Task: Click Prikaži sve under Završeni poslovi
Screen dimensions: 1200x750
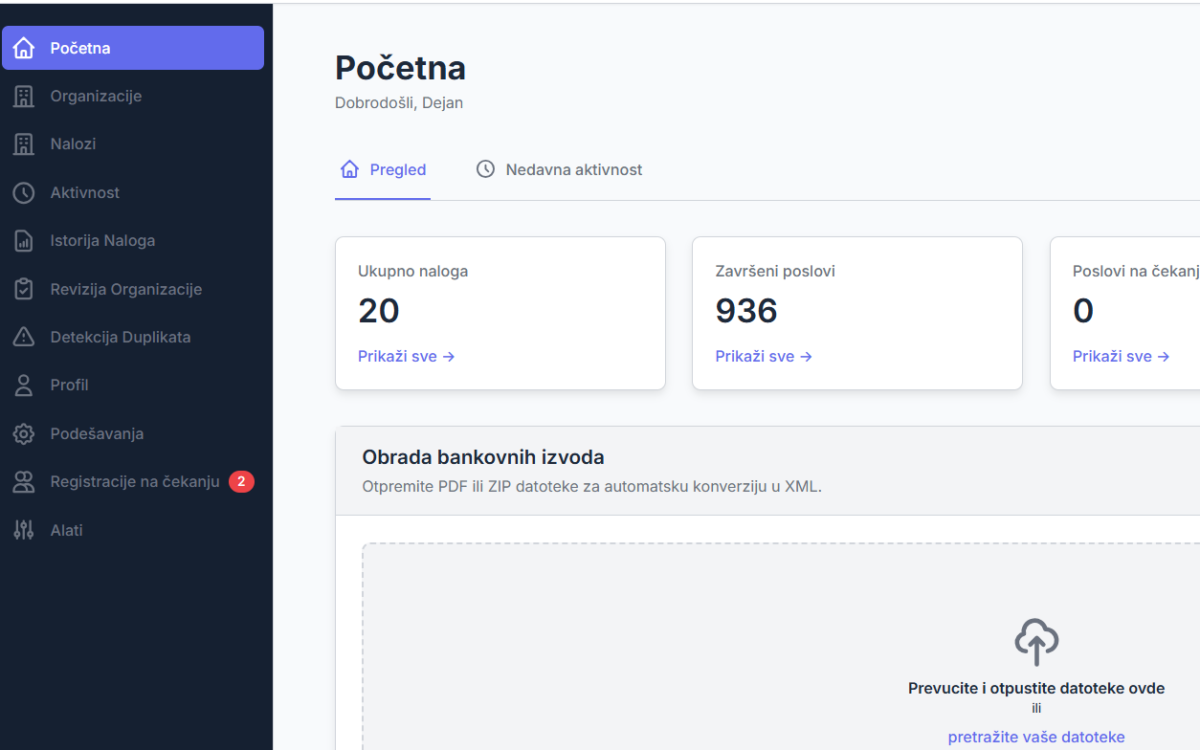Action: (763, 356)
